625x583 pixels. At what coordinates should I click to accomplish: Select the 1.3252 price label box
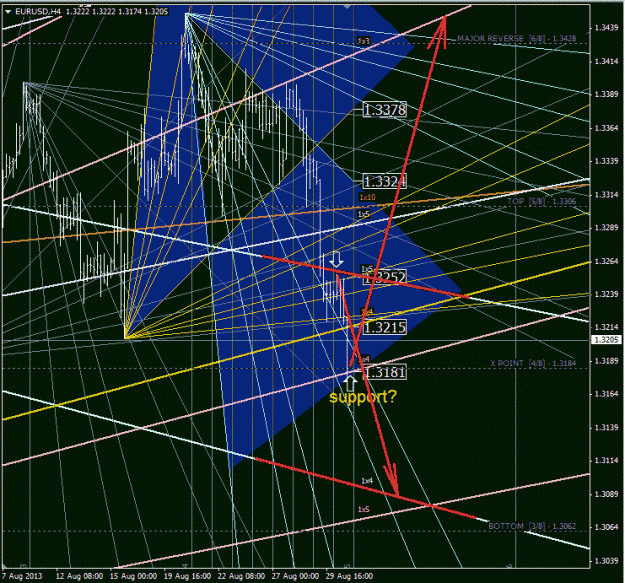385,277
